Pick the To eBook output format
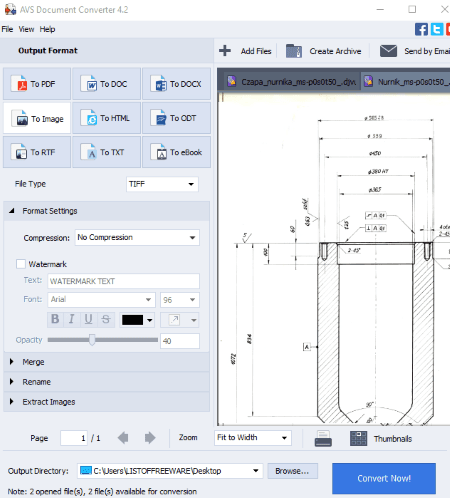 point(176,152)
